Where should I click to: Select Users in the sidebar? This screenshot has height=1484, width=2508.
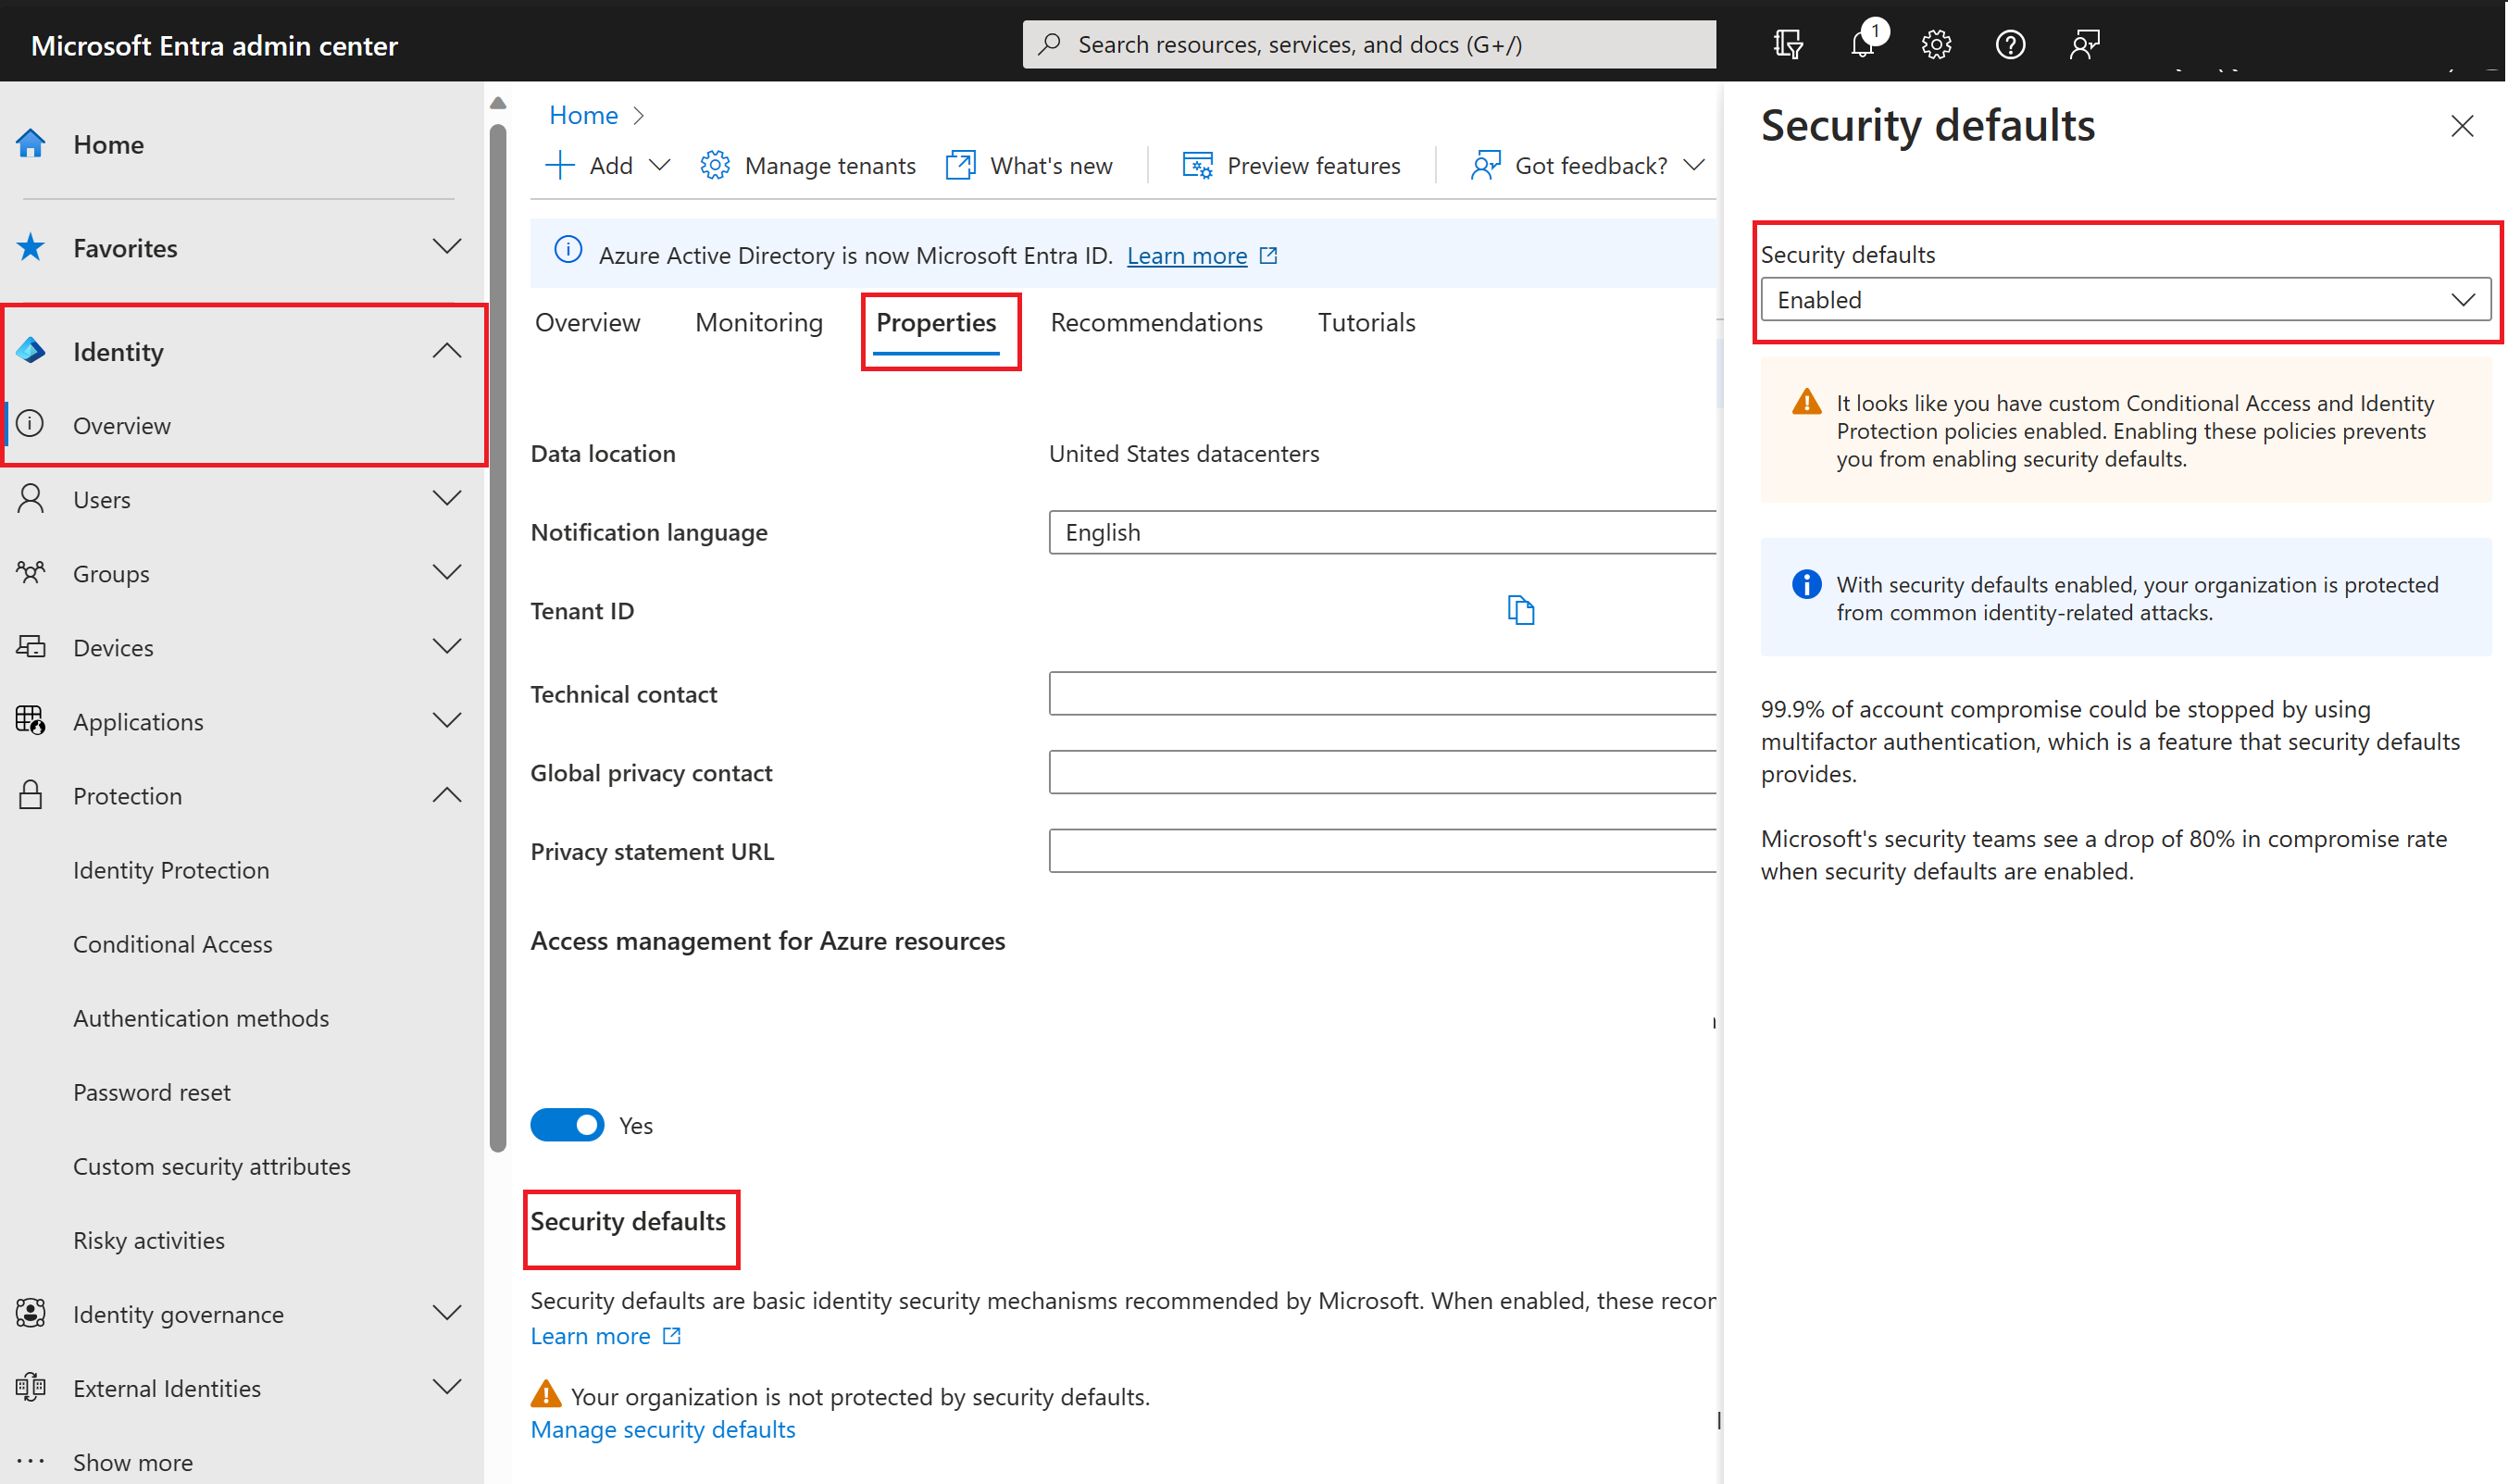102,498
